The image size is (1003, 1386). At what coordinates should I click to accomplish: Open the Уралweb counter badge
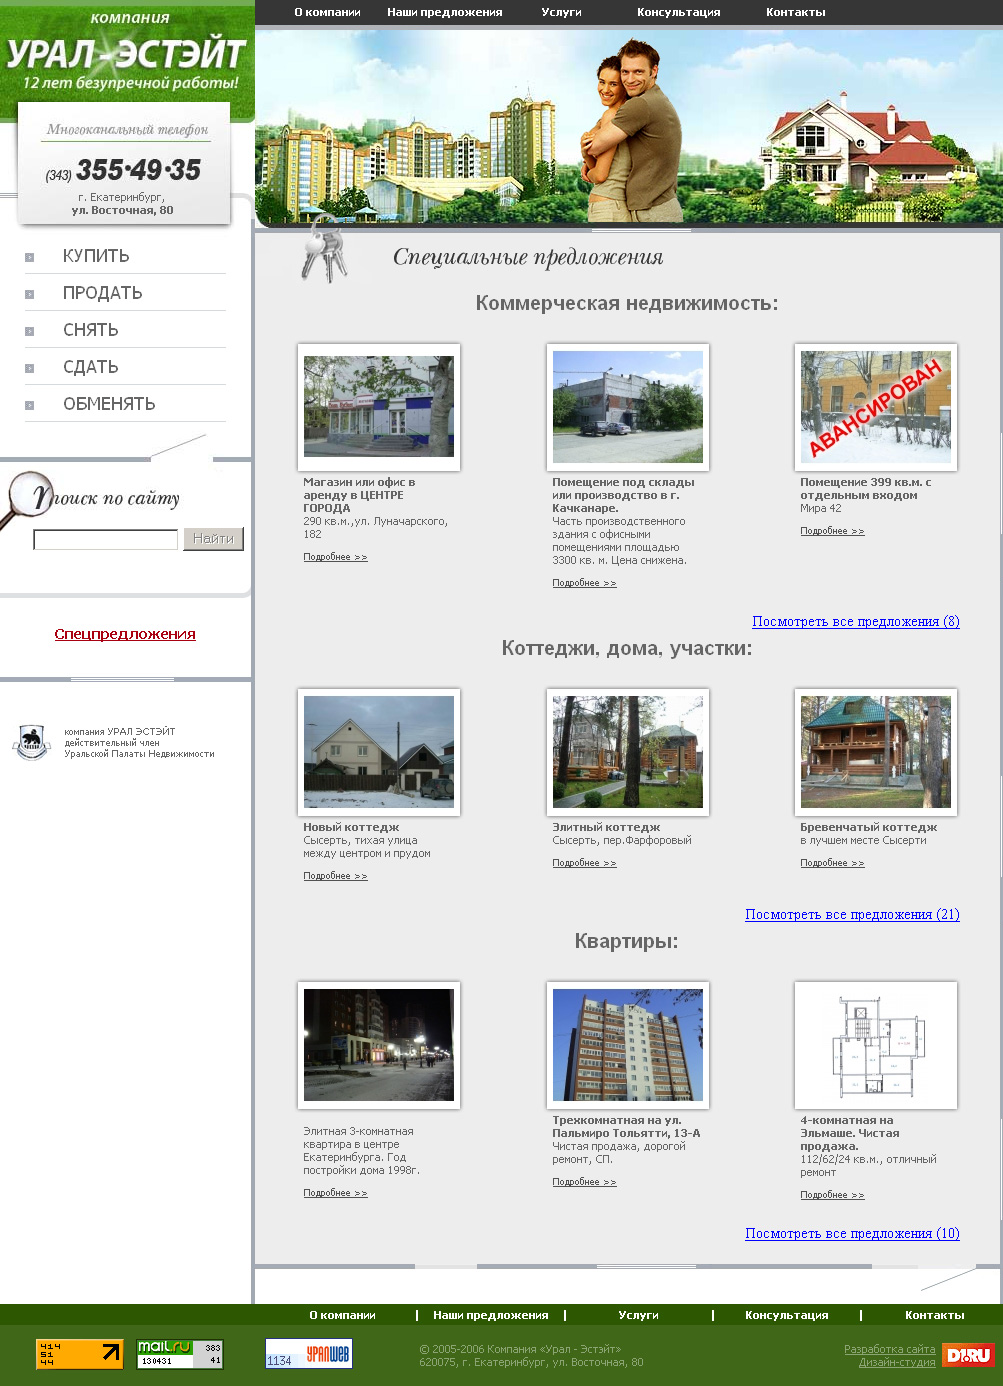309,1354
